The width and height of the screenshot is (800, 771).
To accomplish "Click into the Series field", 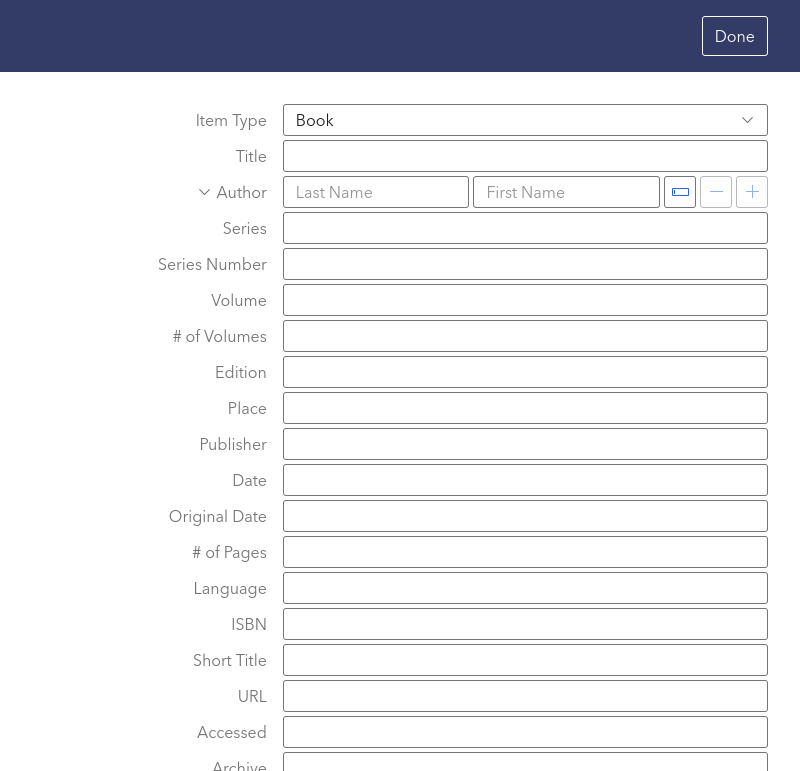I will point(525,228).
